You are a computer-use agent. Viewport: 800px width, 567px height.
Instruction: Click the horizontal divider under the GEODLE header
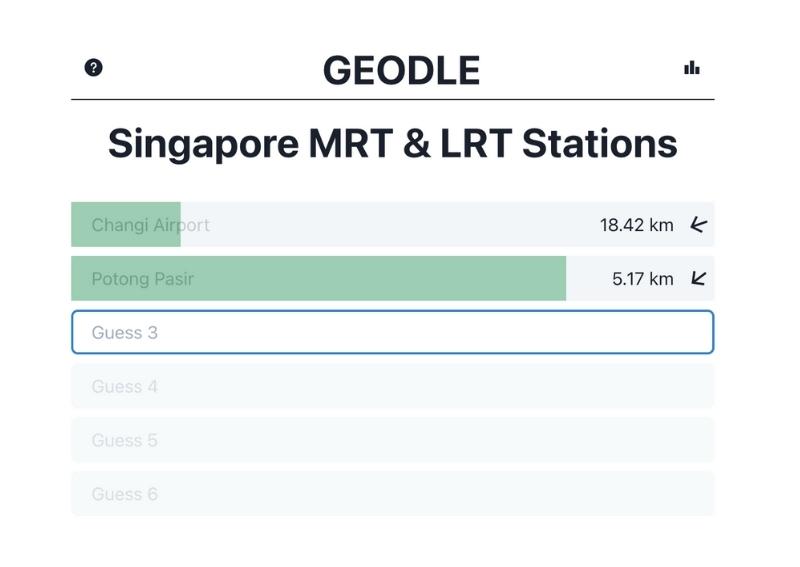pos(392,100)
